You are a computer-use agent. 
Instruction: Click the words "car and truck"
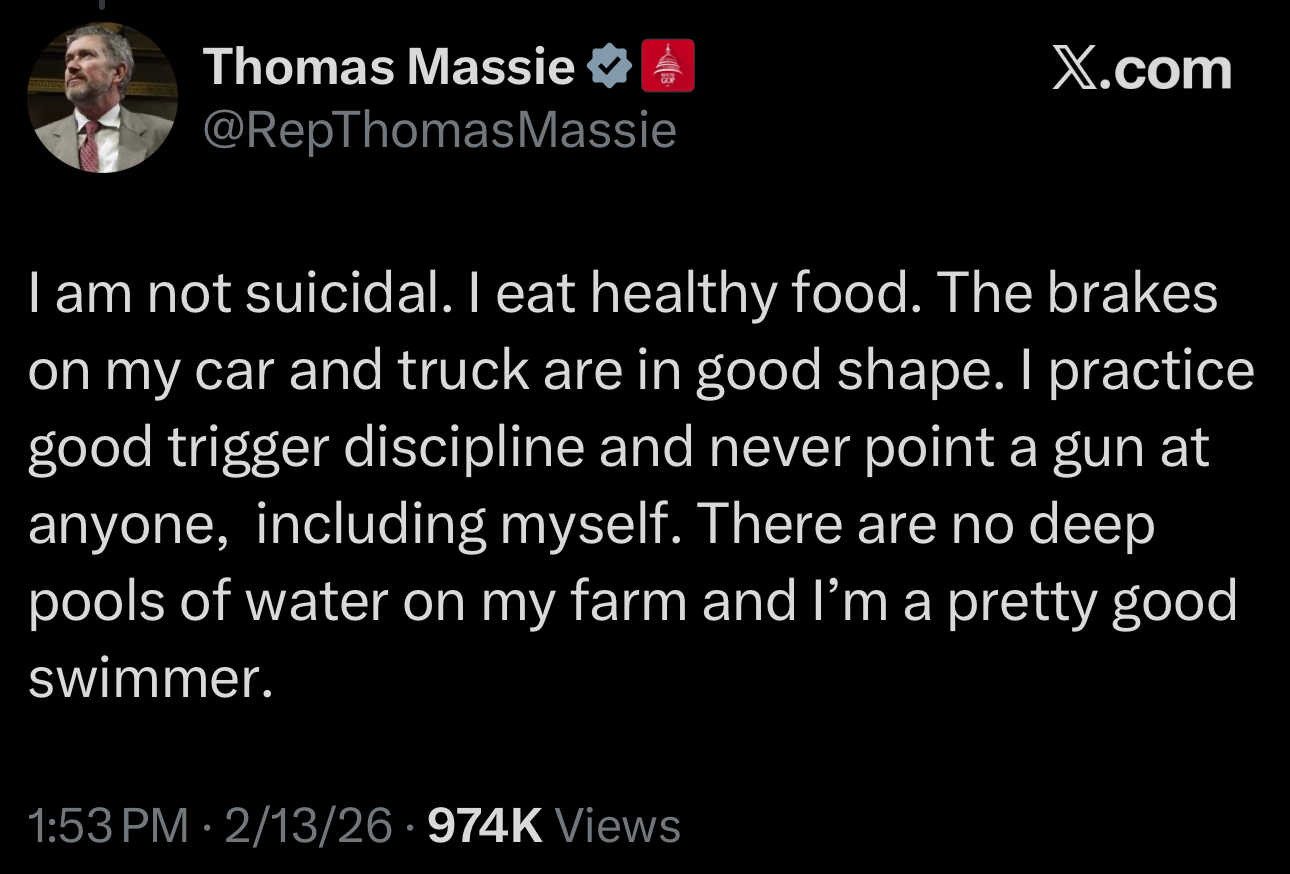(389, 370)
